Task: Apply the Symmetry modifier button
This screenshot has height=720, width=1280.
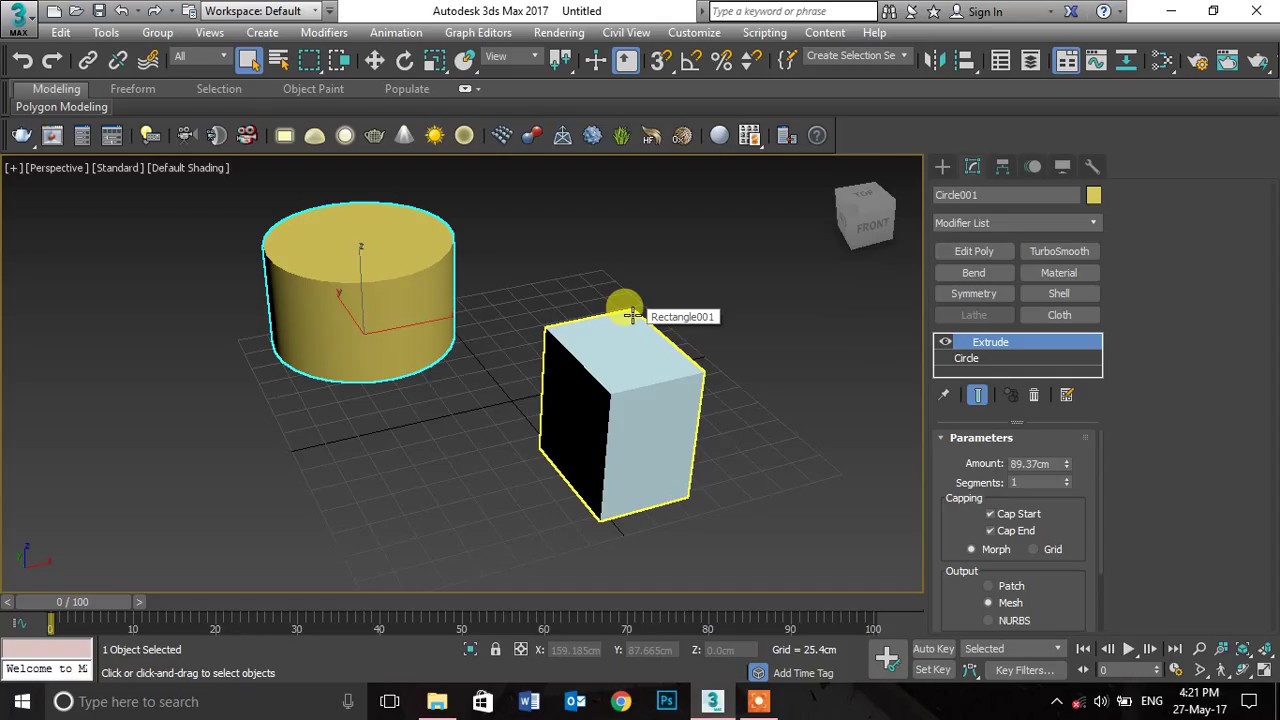Action: (974, 294)
